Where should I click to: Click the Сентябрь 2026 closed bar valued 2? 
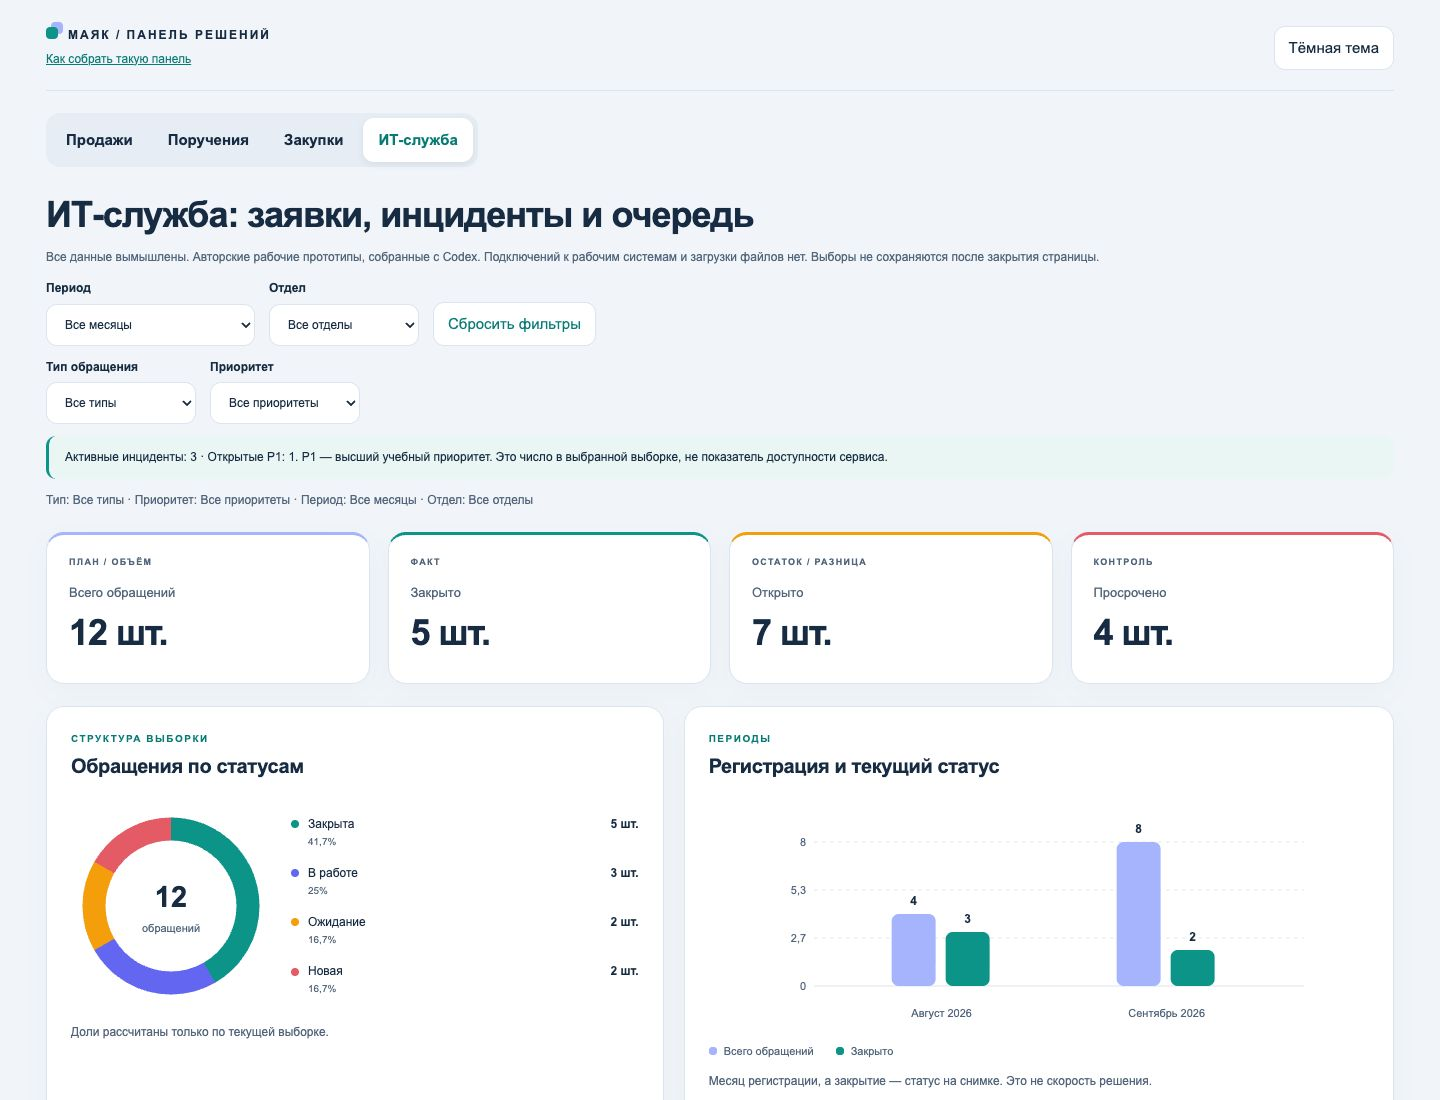(x=1192, y=968)
